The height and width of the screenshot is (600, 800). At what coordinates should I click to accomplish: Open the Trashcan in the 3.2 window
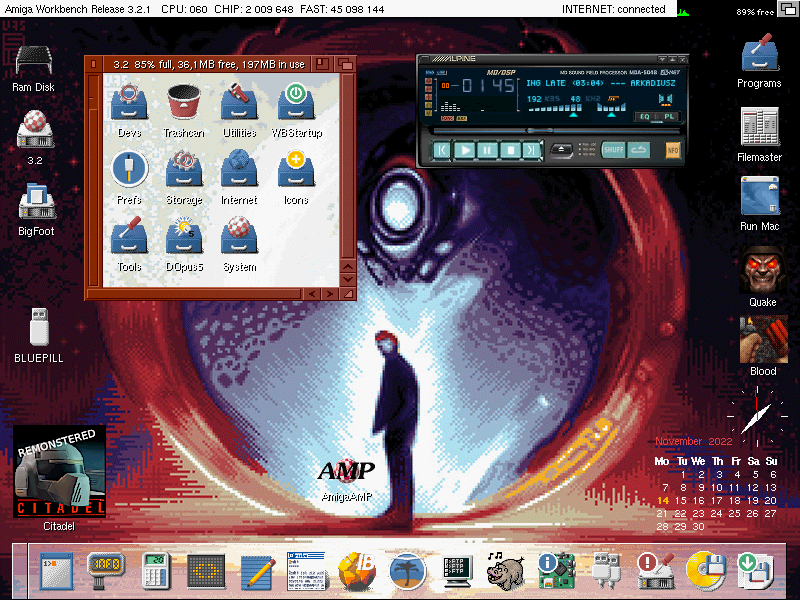pyautogui.click(x=184, y=102)
